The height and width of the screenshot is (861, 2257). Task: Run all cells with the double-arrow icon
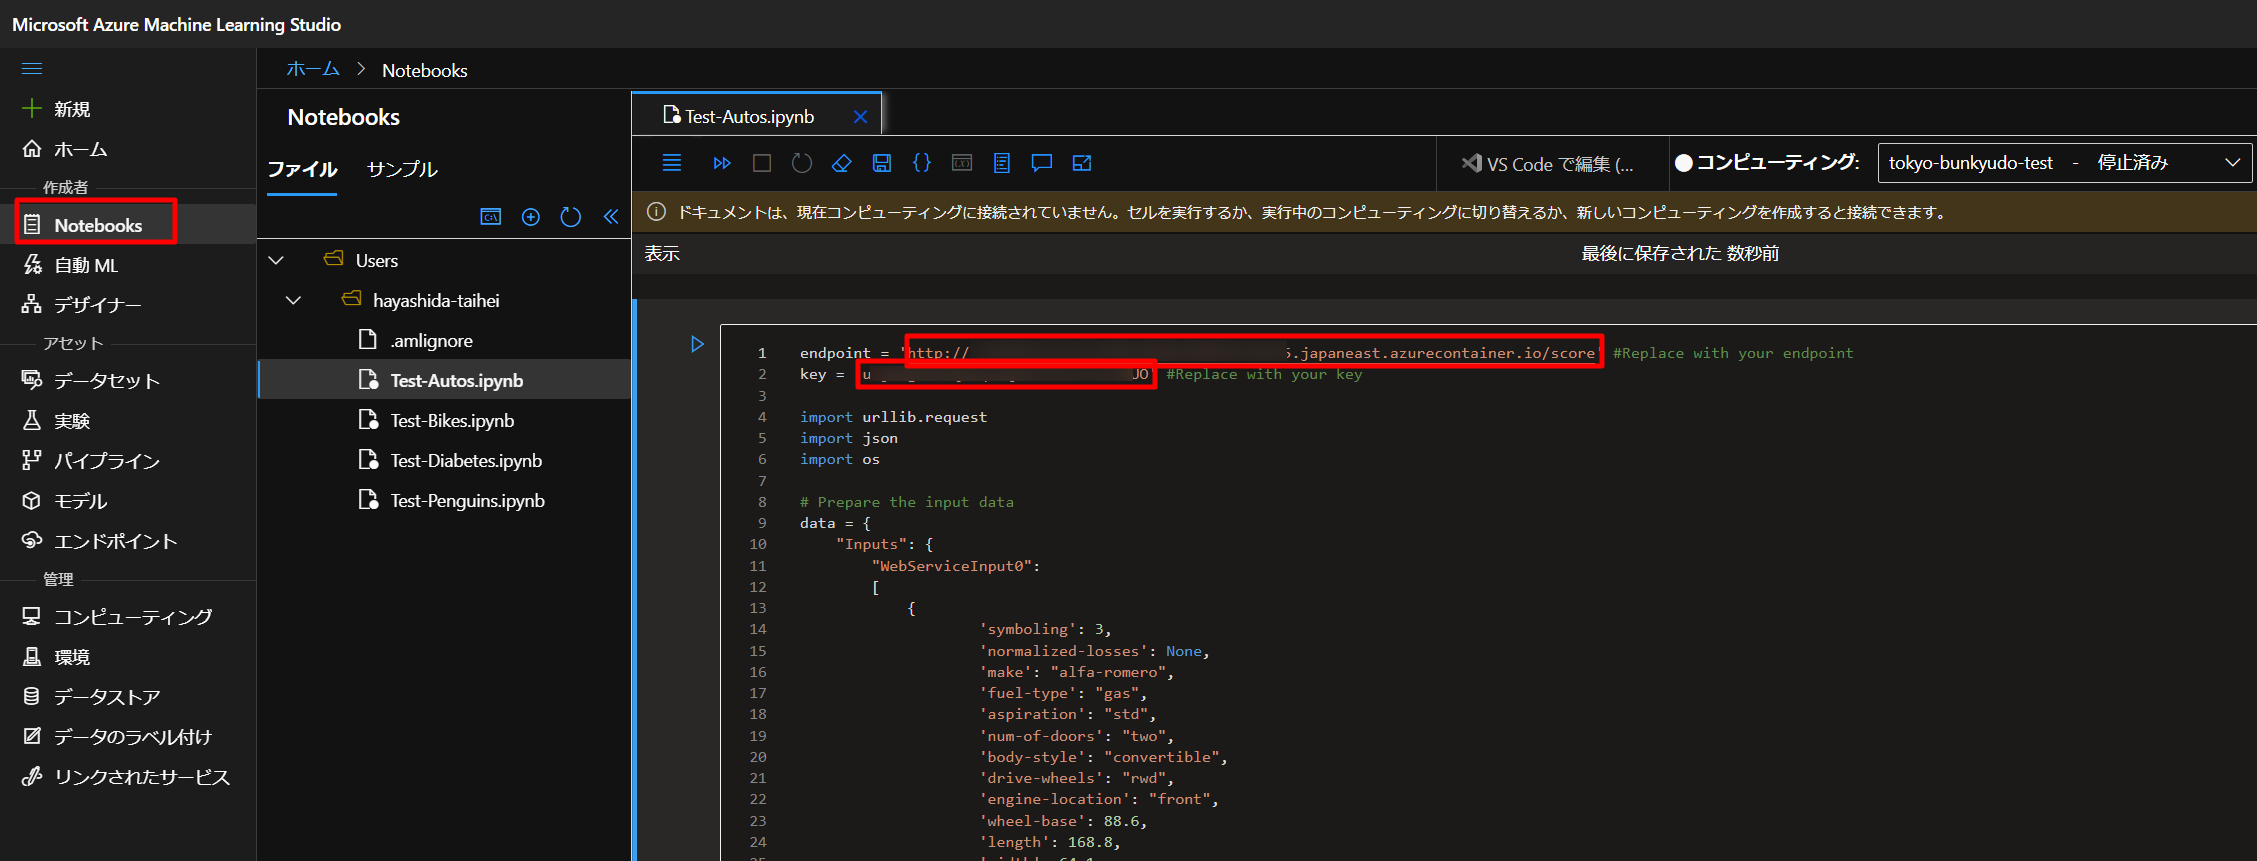(721, 163)
